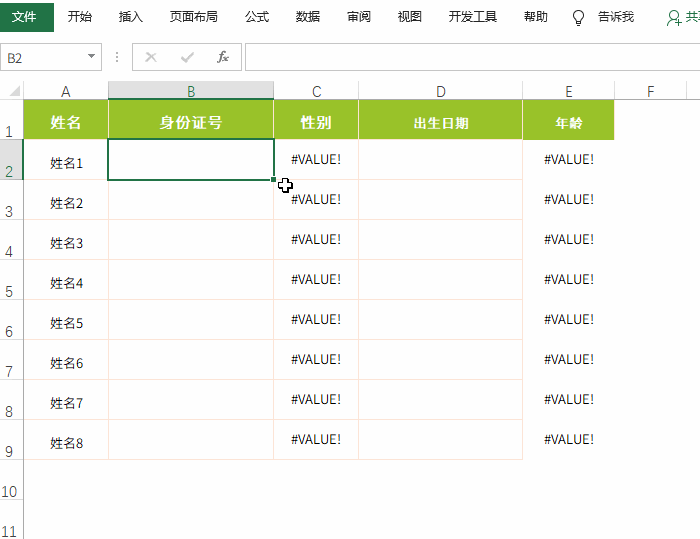Select column E header

click(x=569, y=91)
